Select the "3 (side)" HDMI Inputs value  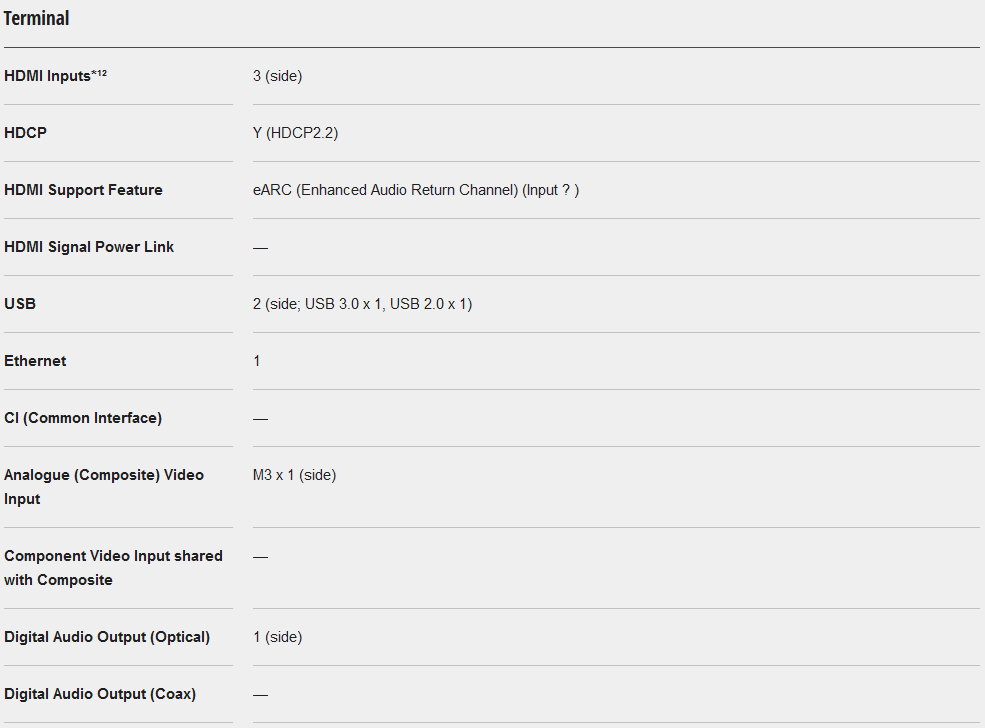tap(277, 76)
